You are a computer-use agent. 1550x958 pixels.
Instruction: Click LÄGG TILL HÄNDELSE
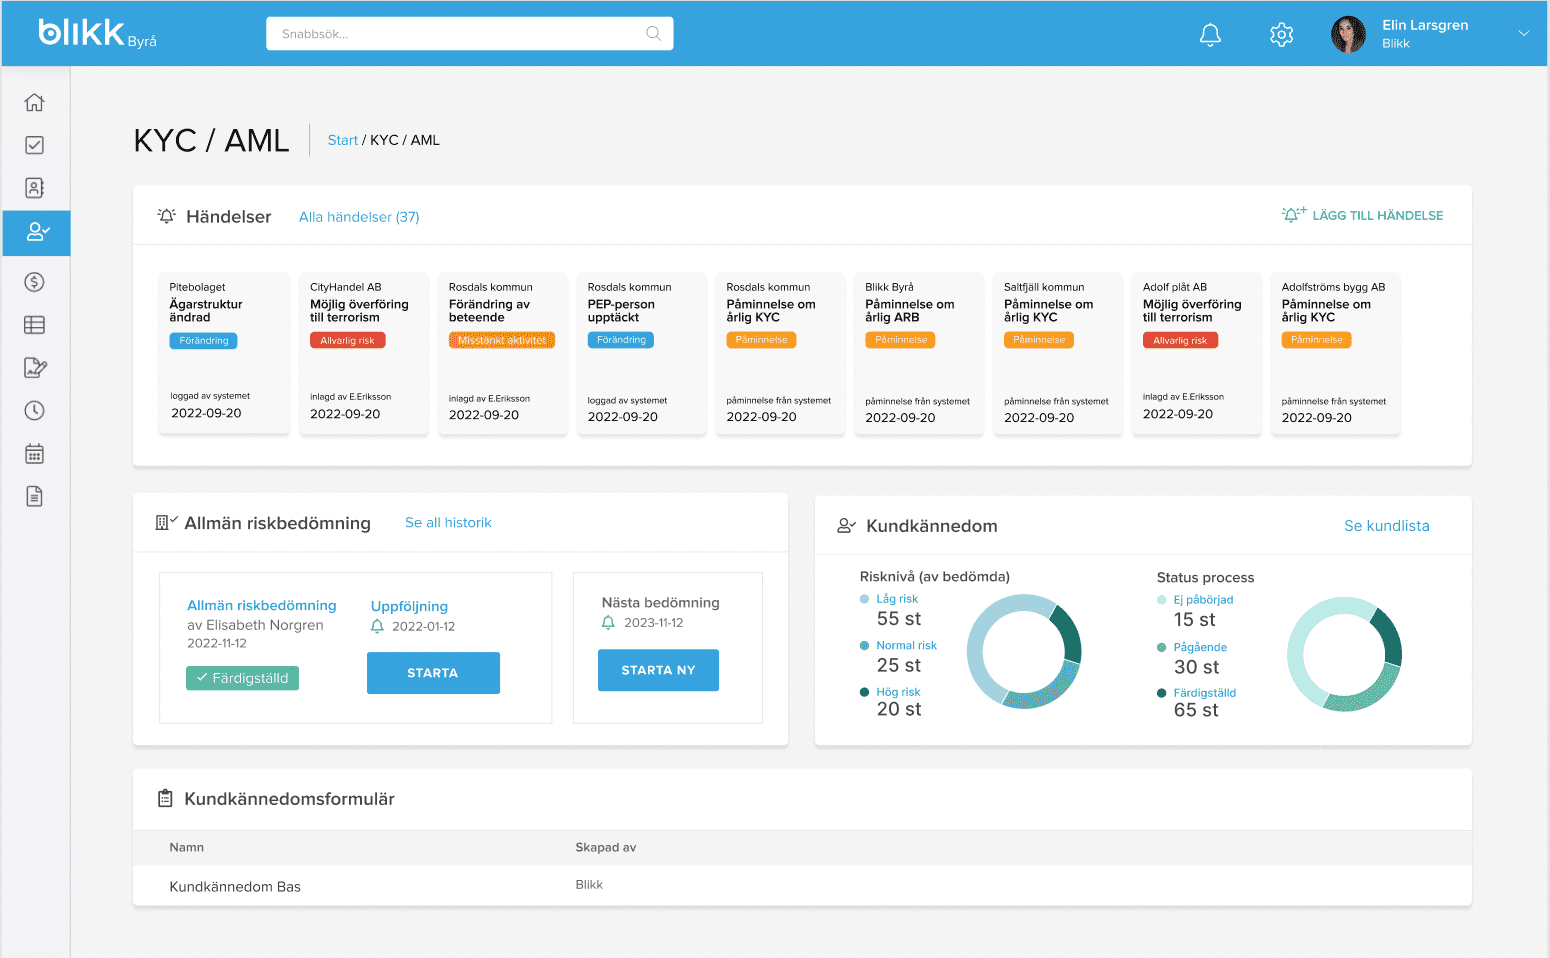click(x=1363, y=215)
